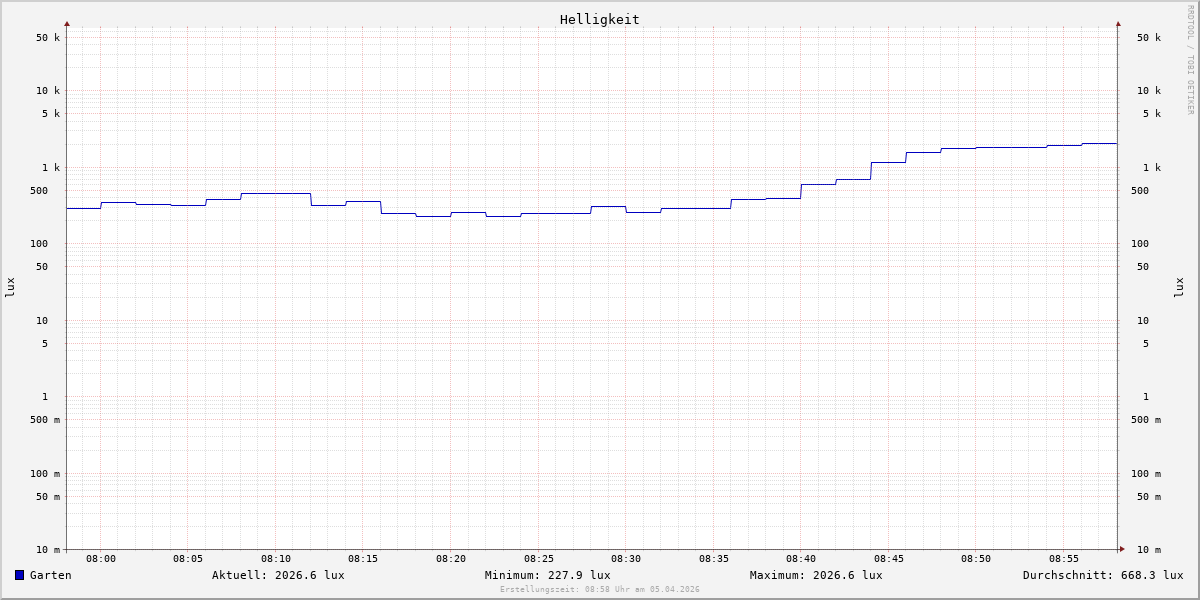Select the Durchschnitt: 668.3 lux value
Screen dimensions: 1200x600
[x=1102, y=575]
